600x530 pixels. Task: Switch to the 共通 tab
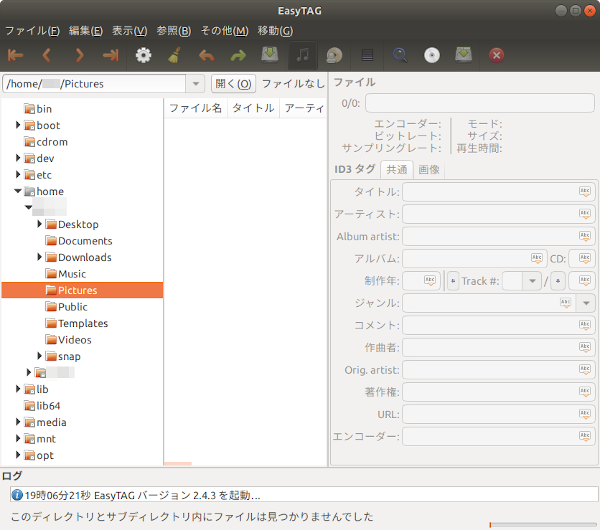tap(397, 170)
